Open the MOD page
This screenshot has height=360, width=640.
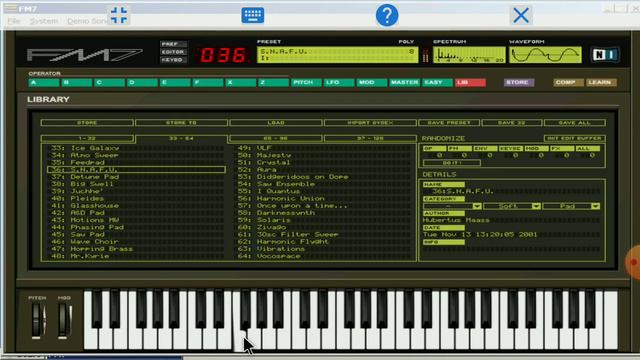pyautogui.click(x=371, y=82)
